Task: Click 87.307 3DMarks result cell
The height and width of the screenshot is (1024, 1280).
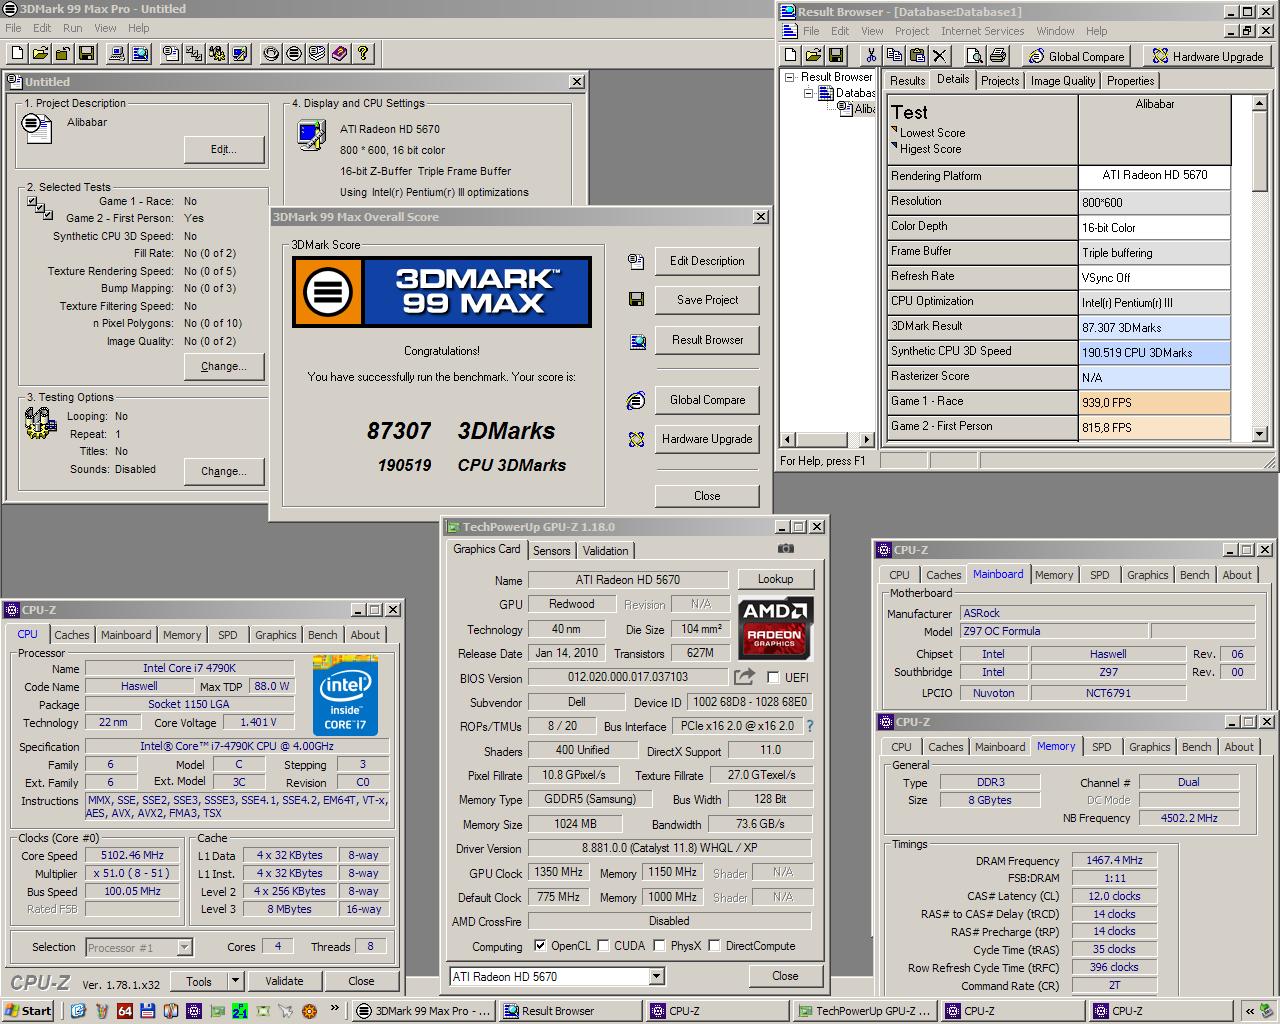Action: [1153, 327]
